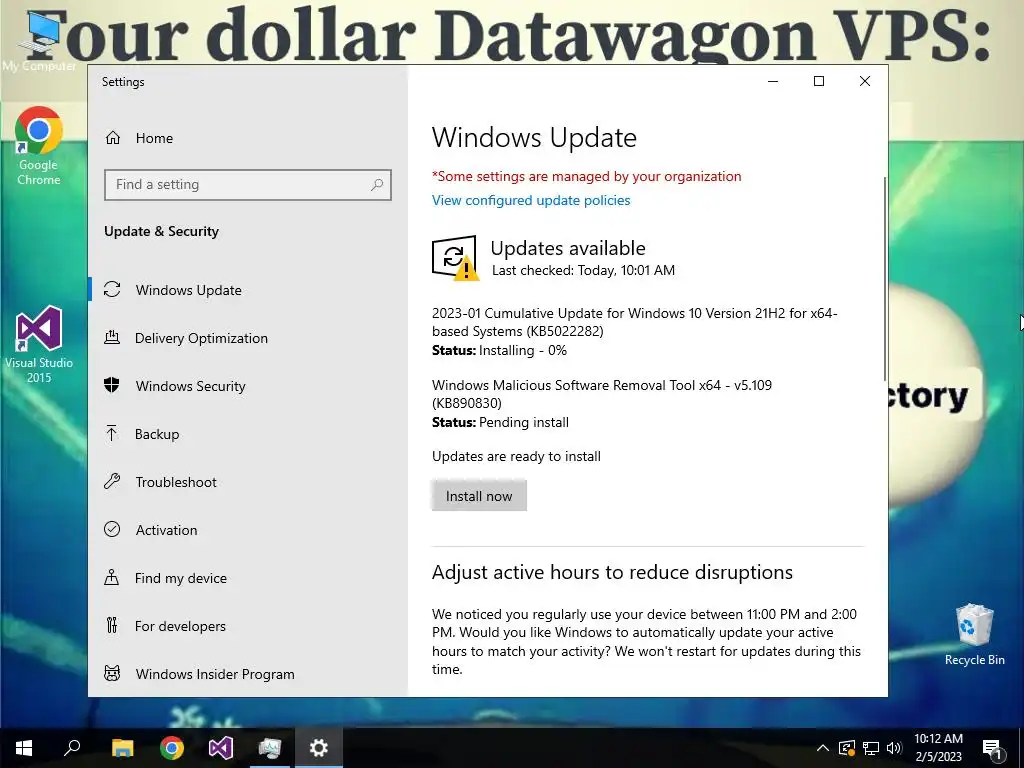
Task: Open Find my device
Action: [180, 578]
